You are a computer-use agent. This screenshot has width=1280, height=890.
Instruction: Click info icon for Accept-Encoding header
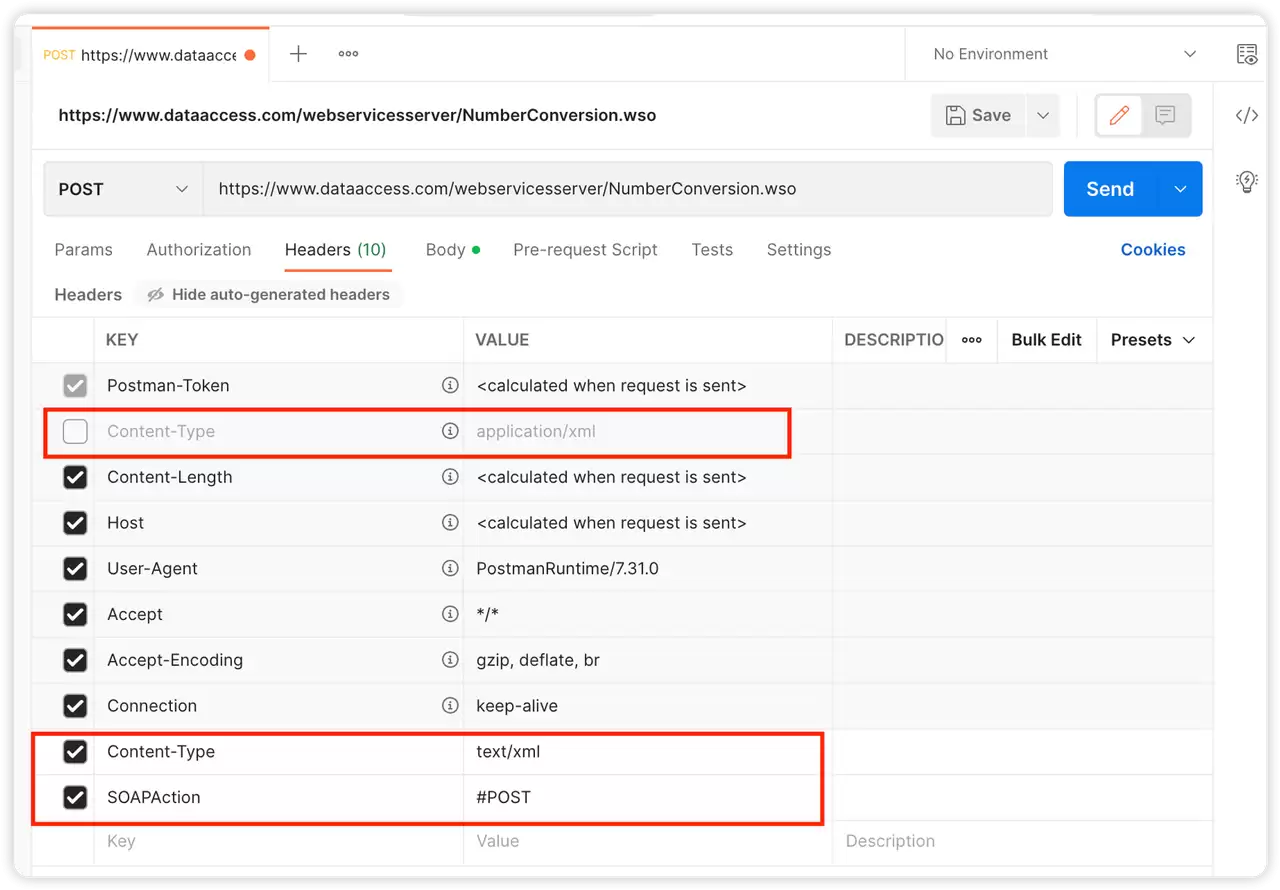pos(450,660)
